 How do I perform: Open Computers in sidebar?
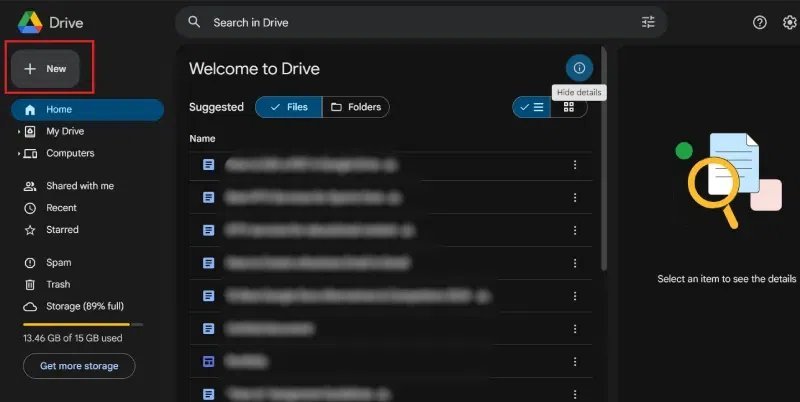(x=70, y=153)
